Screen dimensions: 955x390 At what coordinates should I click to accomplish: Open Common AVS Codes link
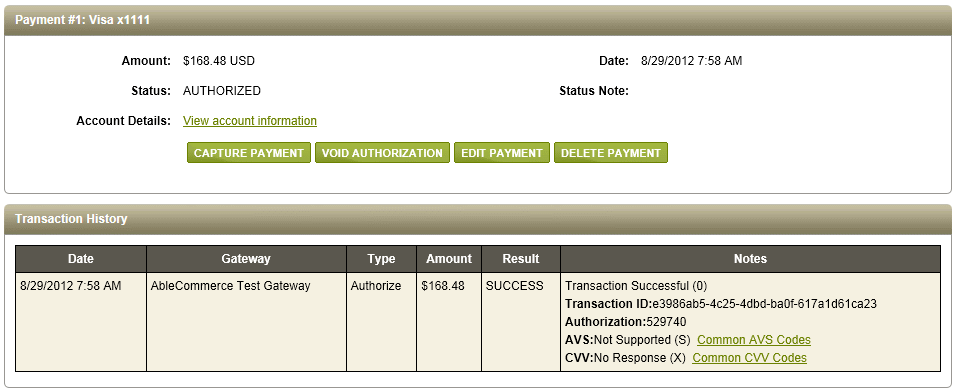tap(754, 339)
